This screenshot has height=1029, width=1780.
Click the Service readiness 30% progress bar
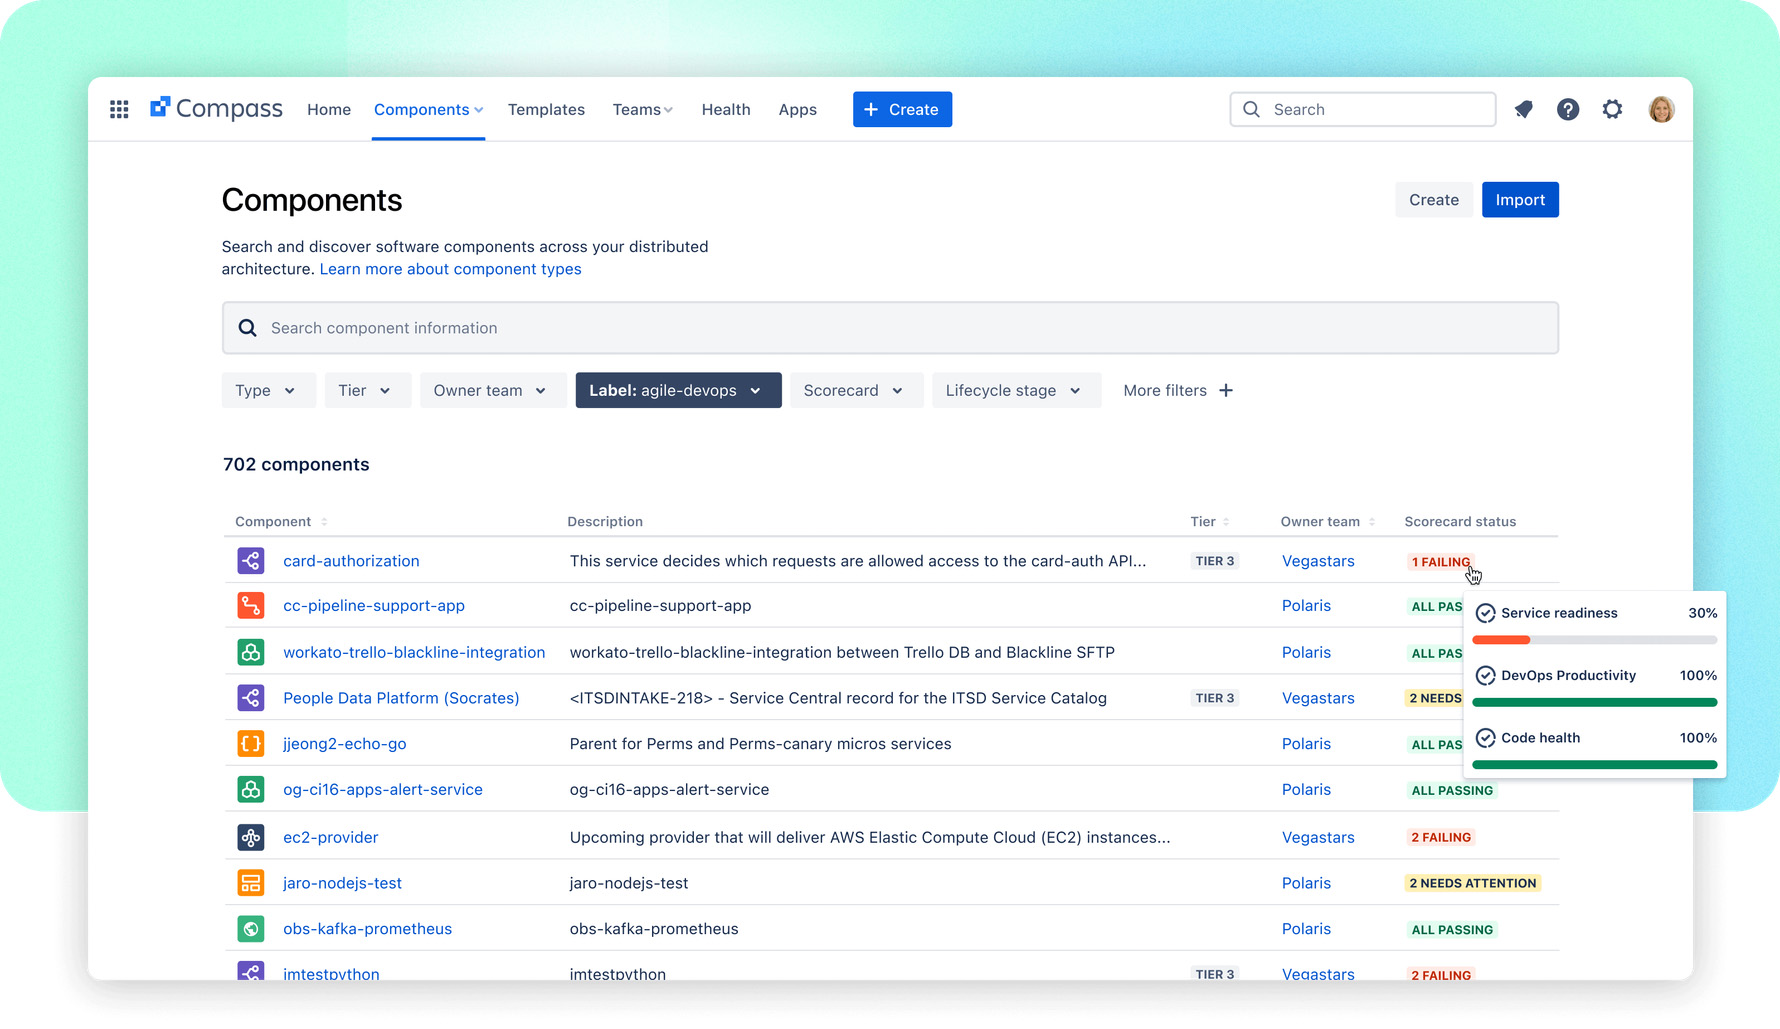(x=1595, y=640)
